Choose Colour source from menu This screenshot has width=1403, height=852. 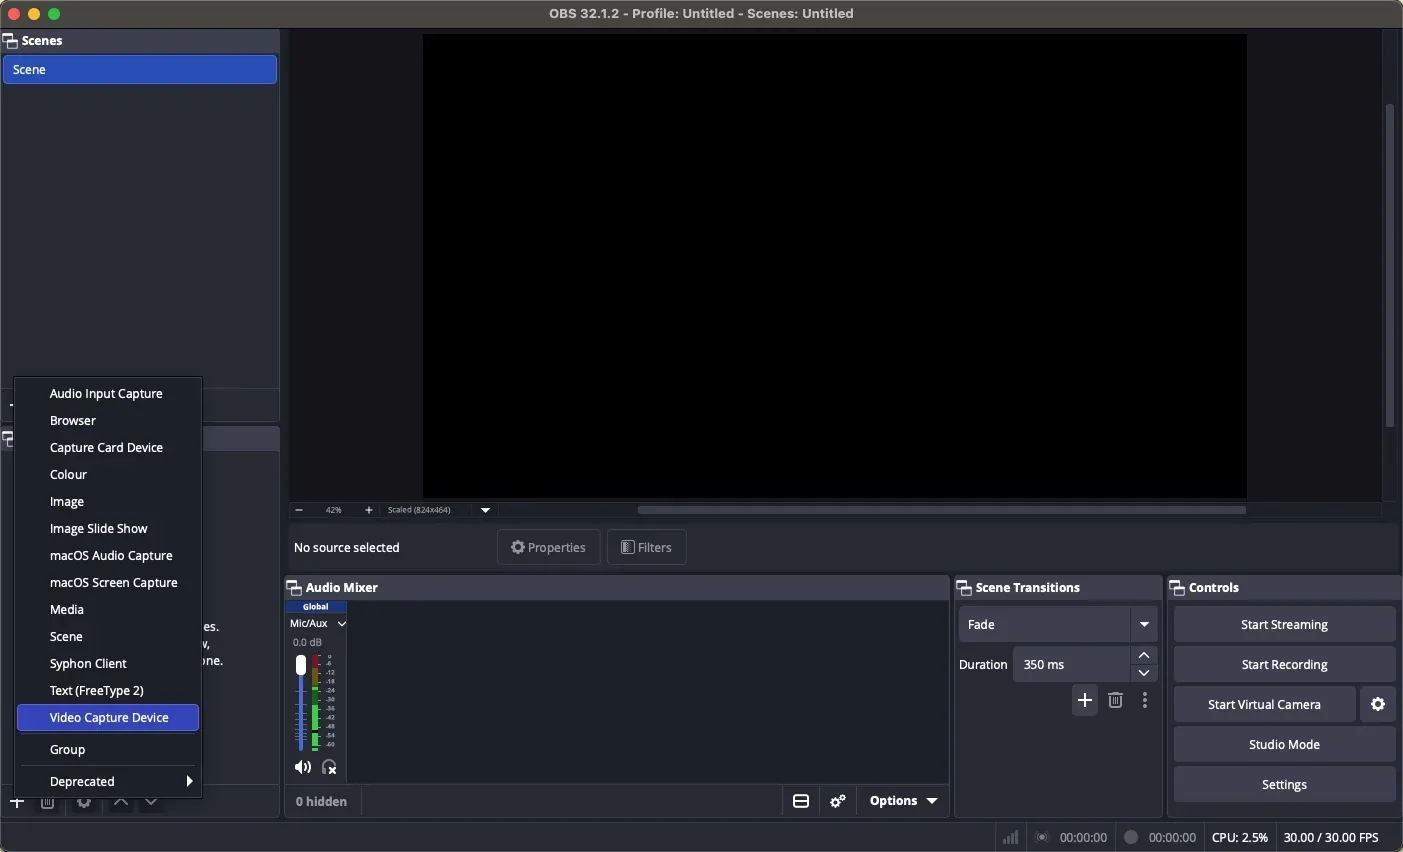coord(108,475)
